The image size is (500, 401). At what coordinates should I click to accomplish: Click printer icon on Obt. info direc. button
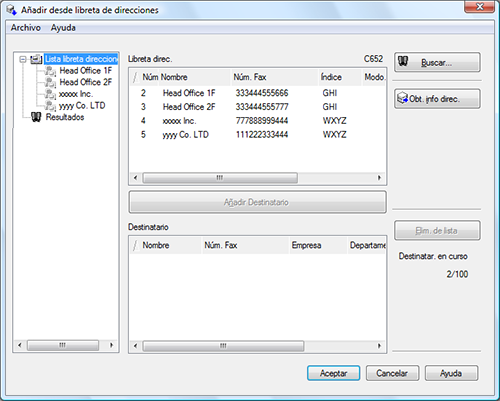[x=402, y=98]
